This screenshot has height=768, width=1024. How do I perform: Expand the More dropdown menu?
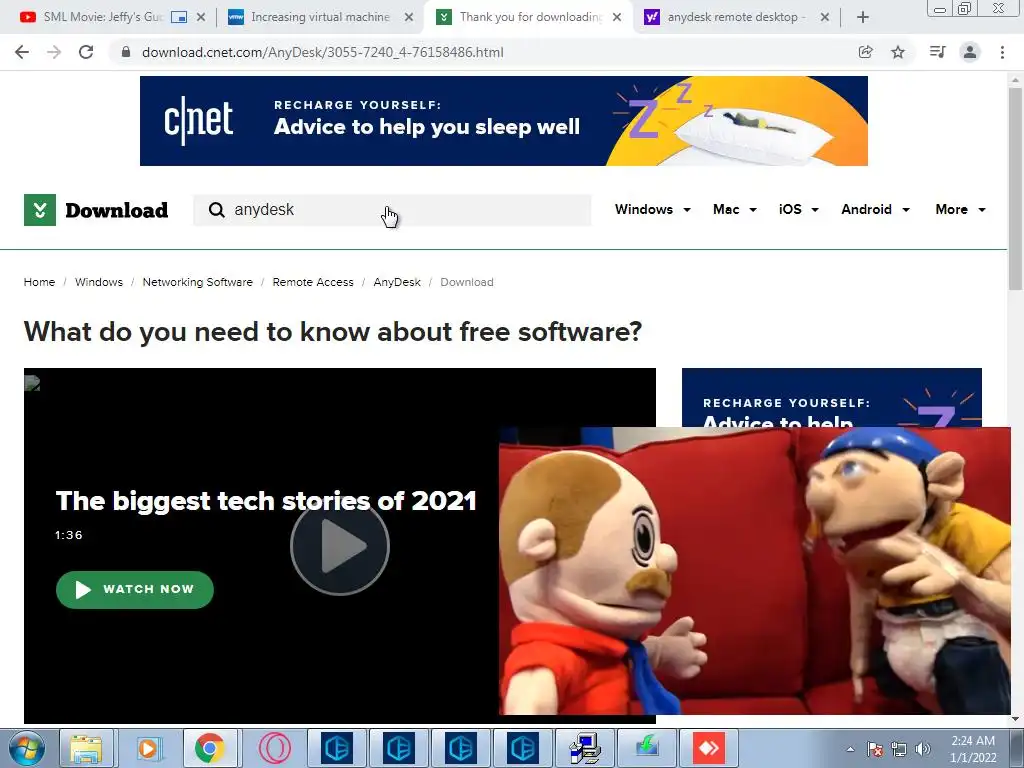click(960, 210)
